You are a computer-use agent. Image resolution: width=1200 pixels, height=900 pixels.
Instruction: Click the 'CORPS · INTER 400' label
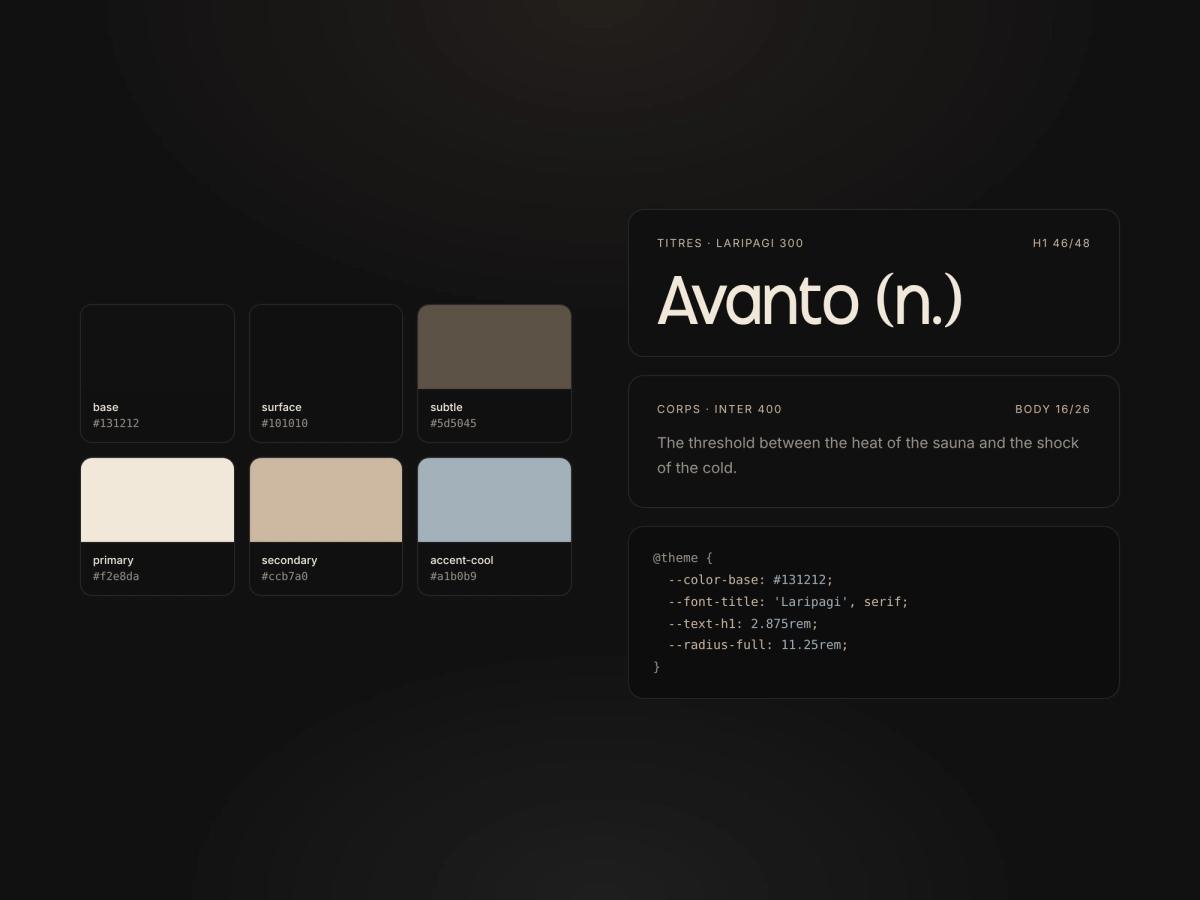pos(719,409)
